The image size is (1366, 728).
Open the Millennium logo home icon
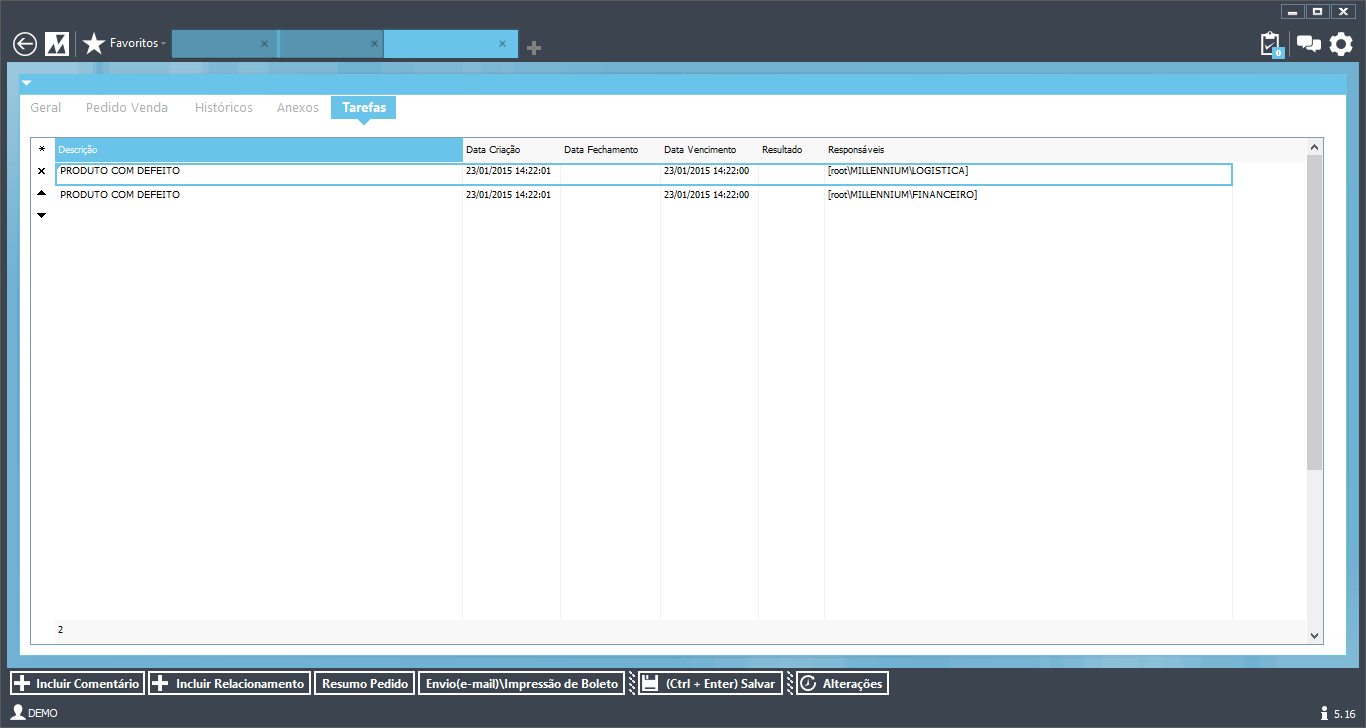click(57, 44)
